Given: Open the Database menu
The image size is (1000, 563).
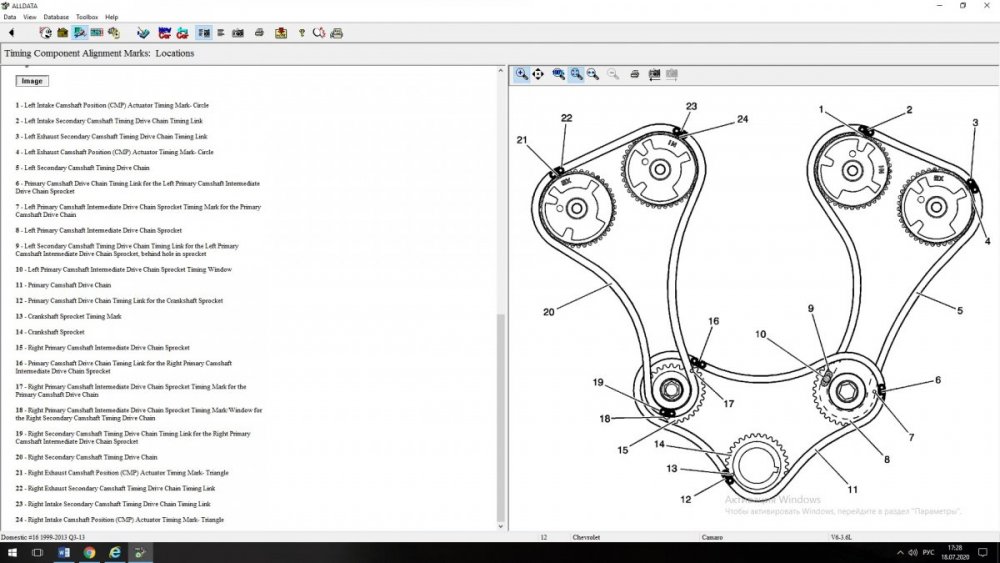Looking at the screenshot, I should (56, 17).
